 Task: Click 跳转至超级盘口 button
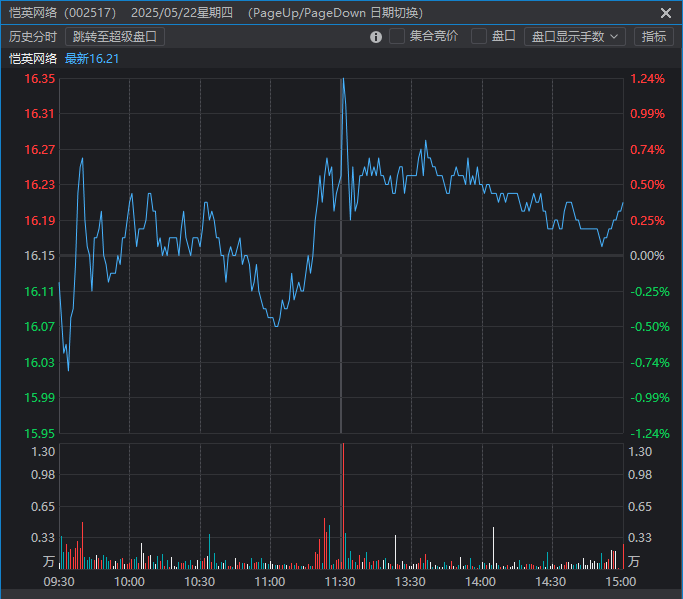(115, 37)
